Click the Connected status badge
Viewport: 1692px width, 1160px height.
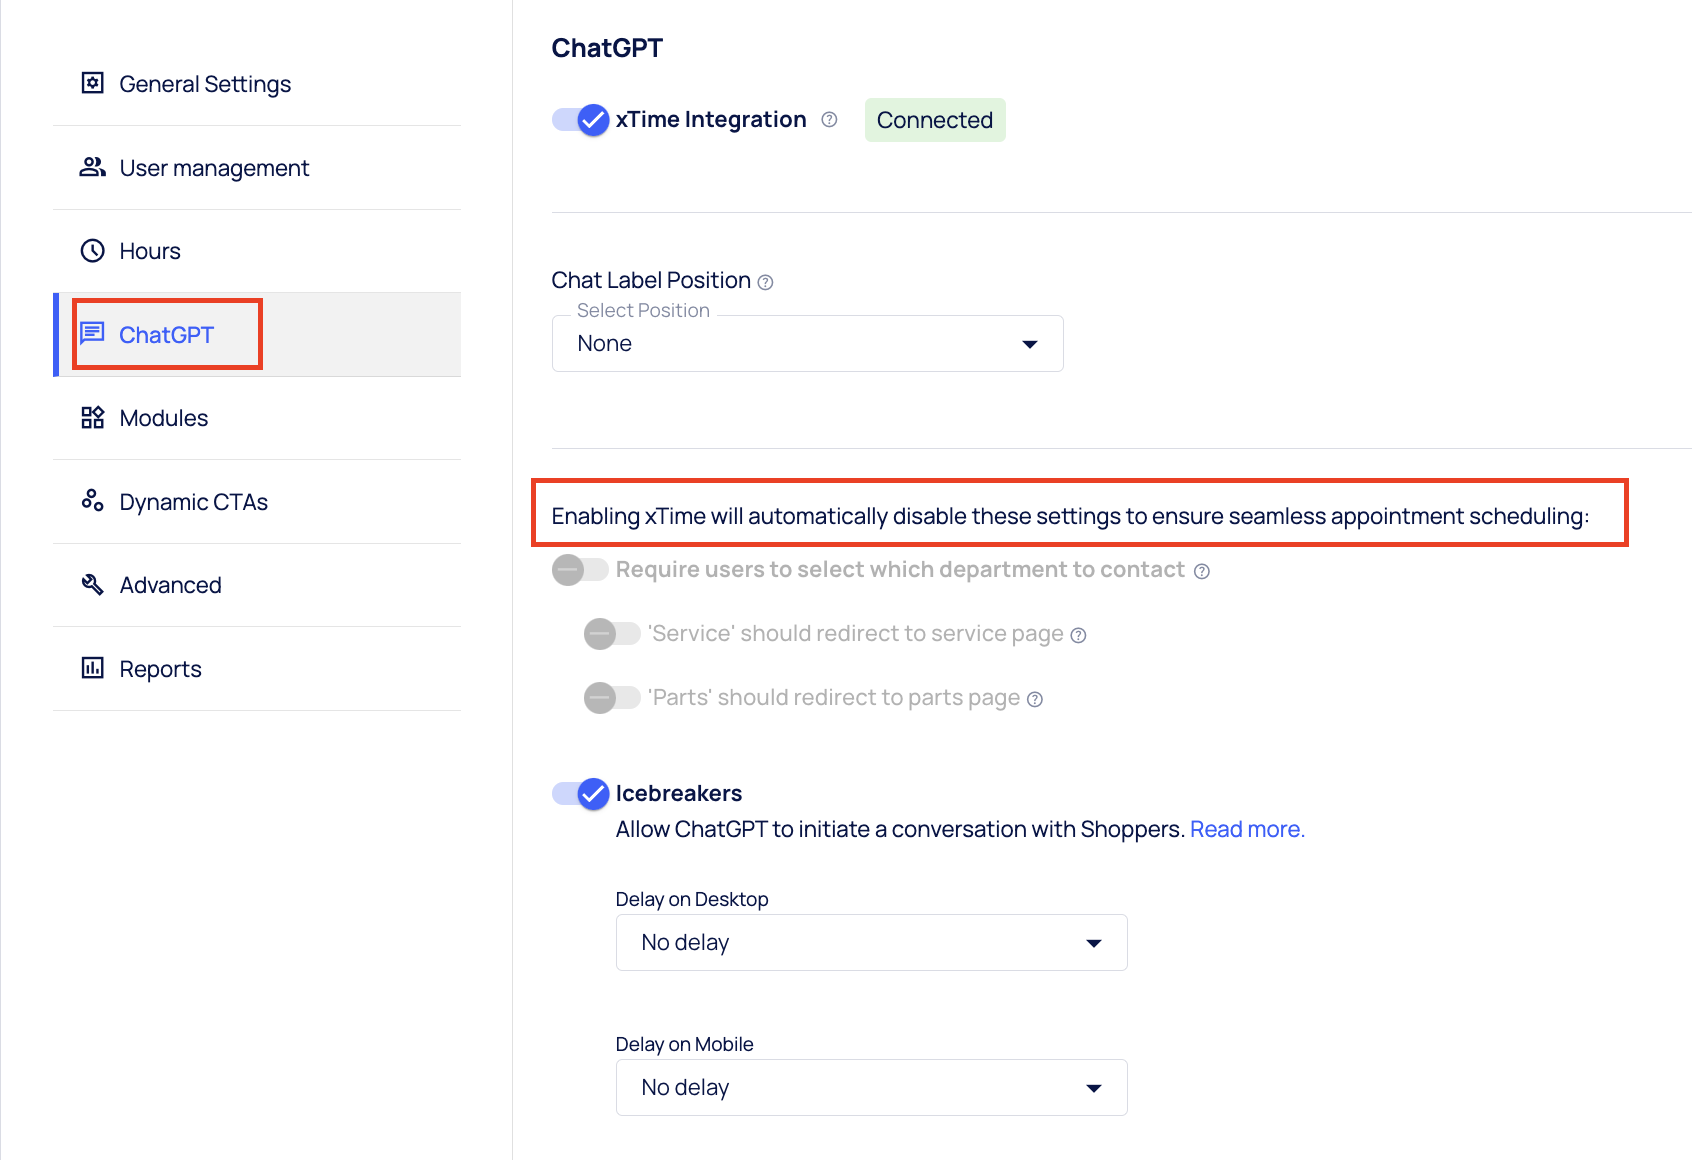tap(935, 120)
